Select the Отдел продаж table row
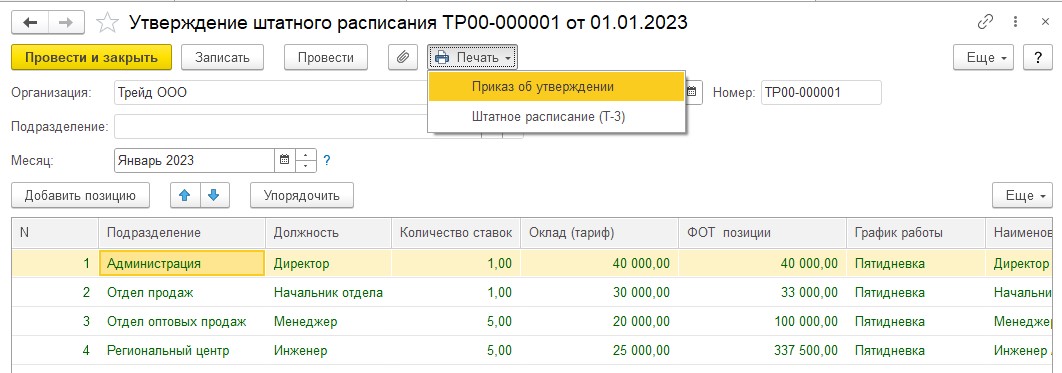Image resolution: width=1062 pixels, height=373 pixels. tap(532, 292)
